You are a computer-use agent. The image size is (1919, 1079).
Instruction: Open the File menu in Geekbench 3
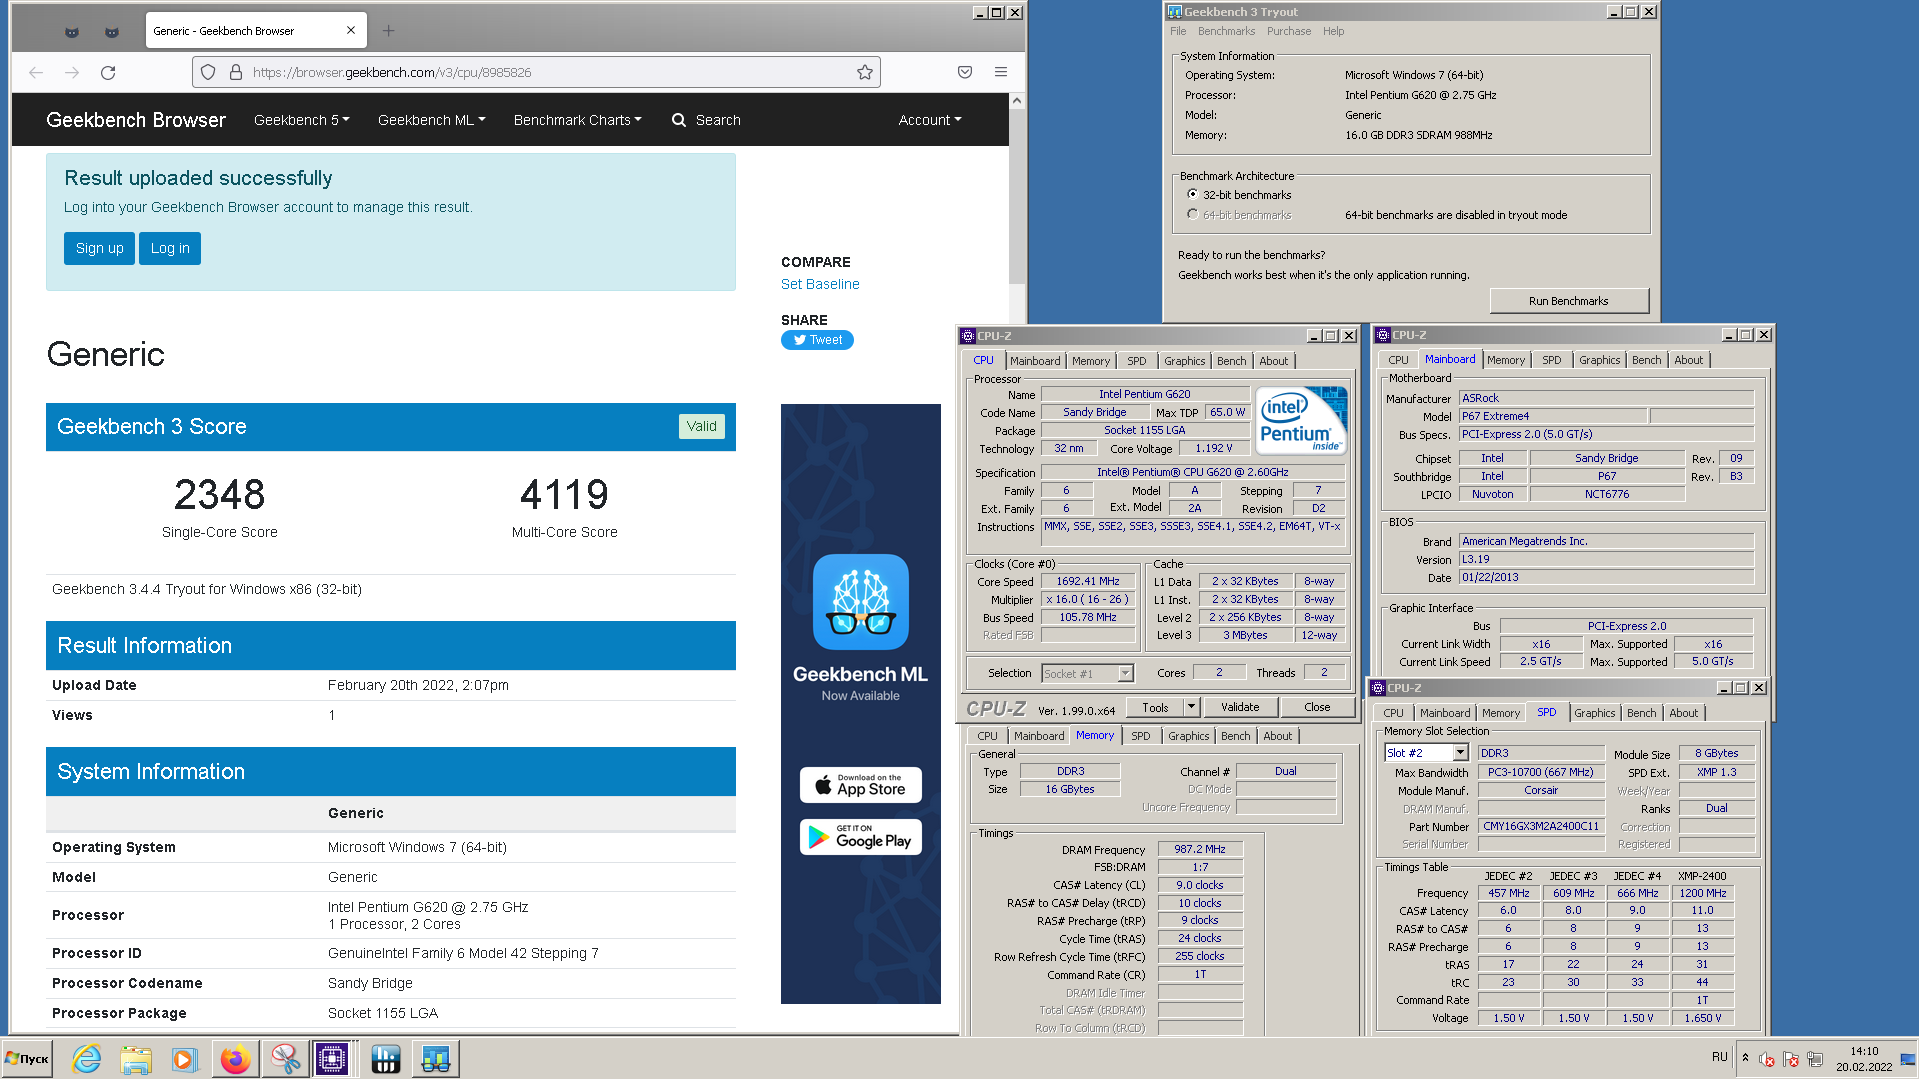pos(1178,31)
